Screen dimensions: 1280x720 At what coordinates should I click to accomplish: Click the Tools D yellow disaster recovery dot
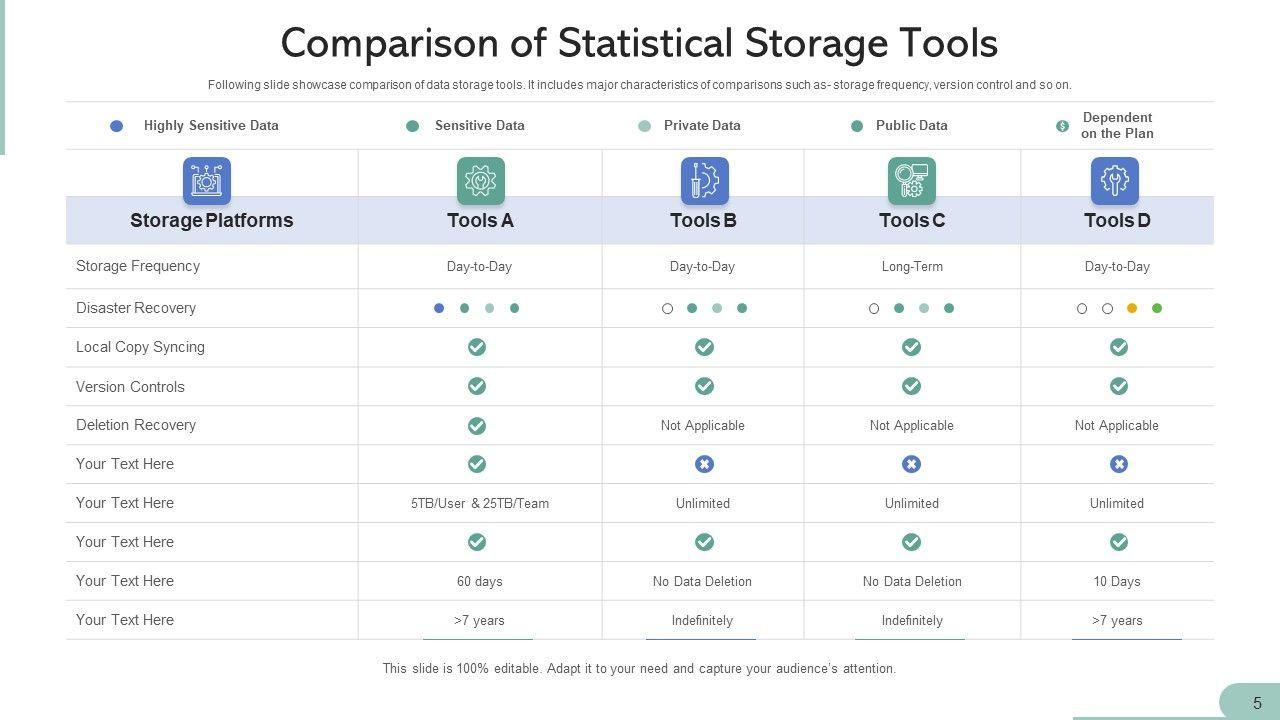[1132, 309]
